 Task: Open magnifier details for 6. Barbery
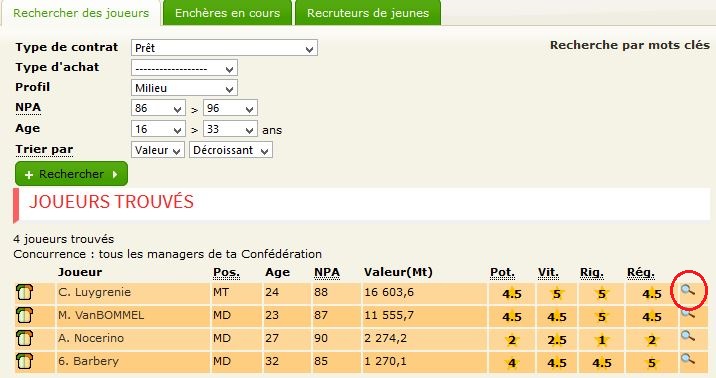688,359
